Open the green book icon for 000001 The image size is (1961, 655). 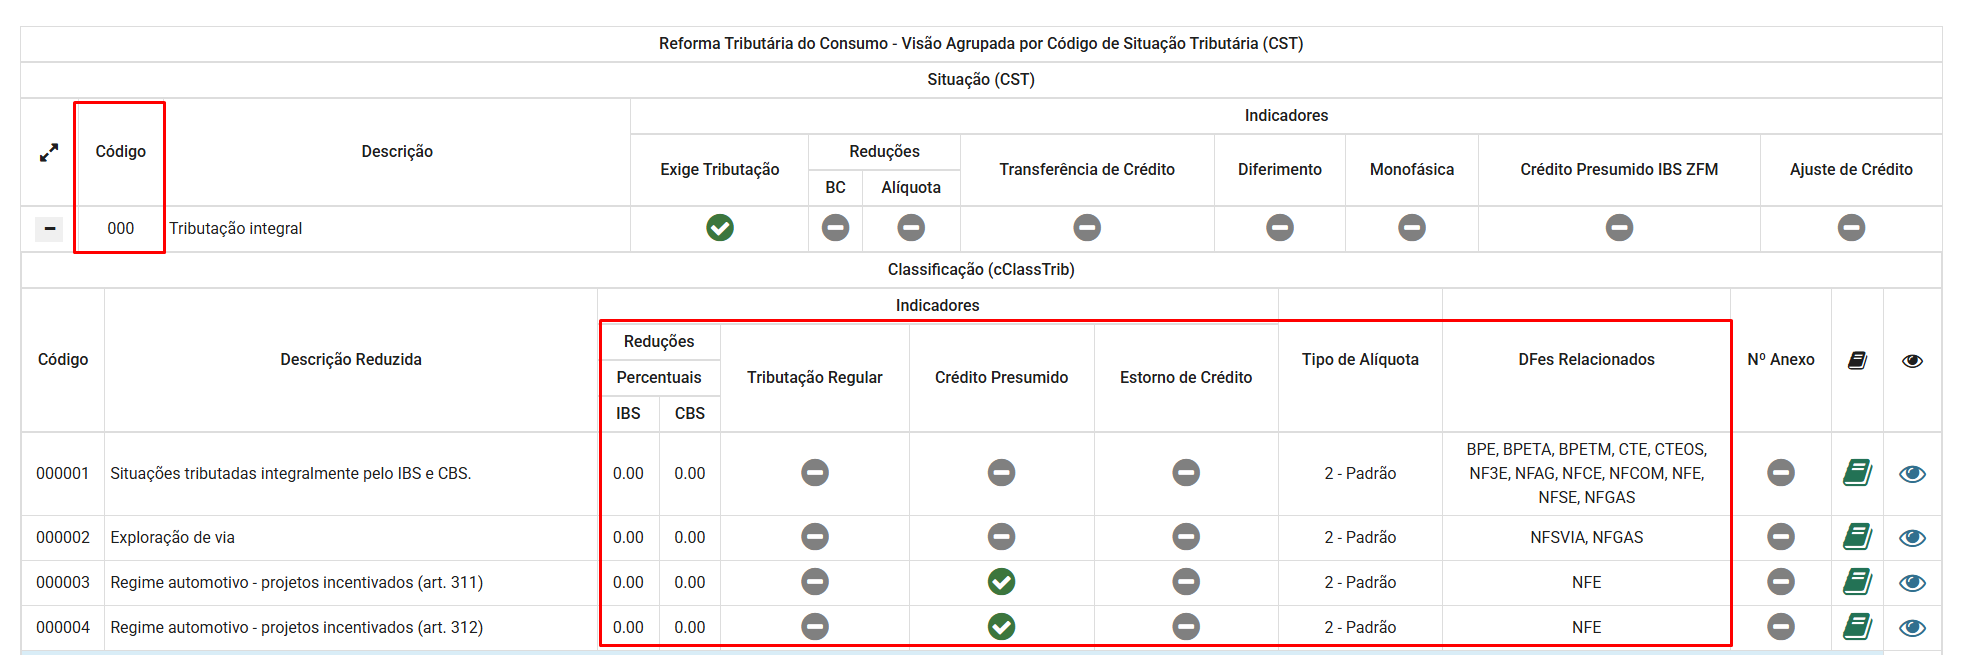tap(1857, 473)
